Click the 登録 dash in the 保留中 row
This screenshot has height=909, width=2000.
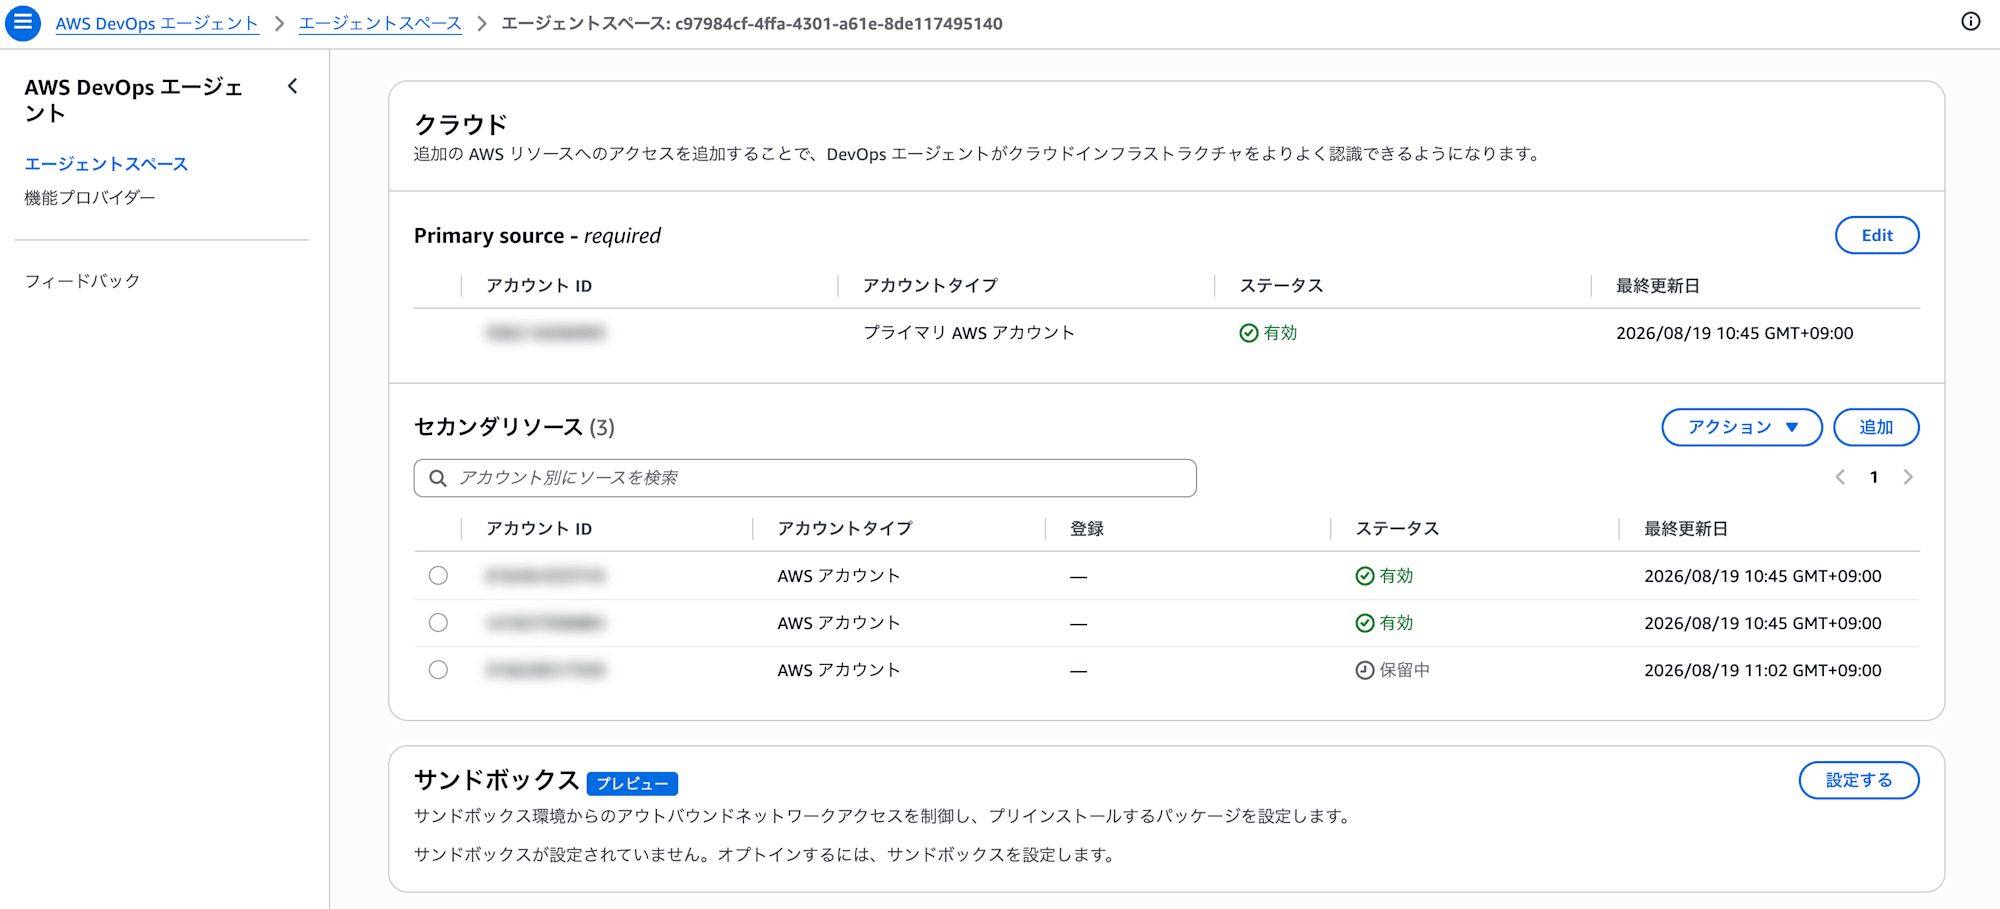(1078, 671)
